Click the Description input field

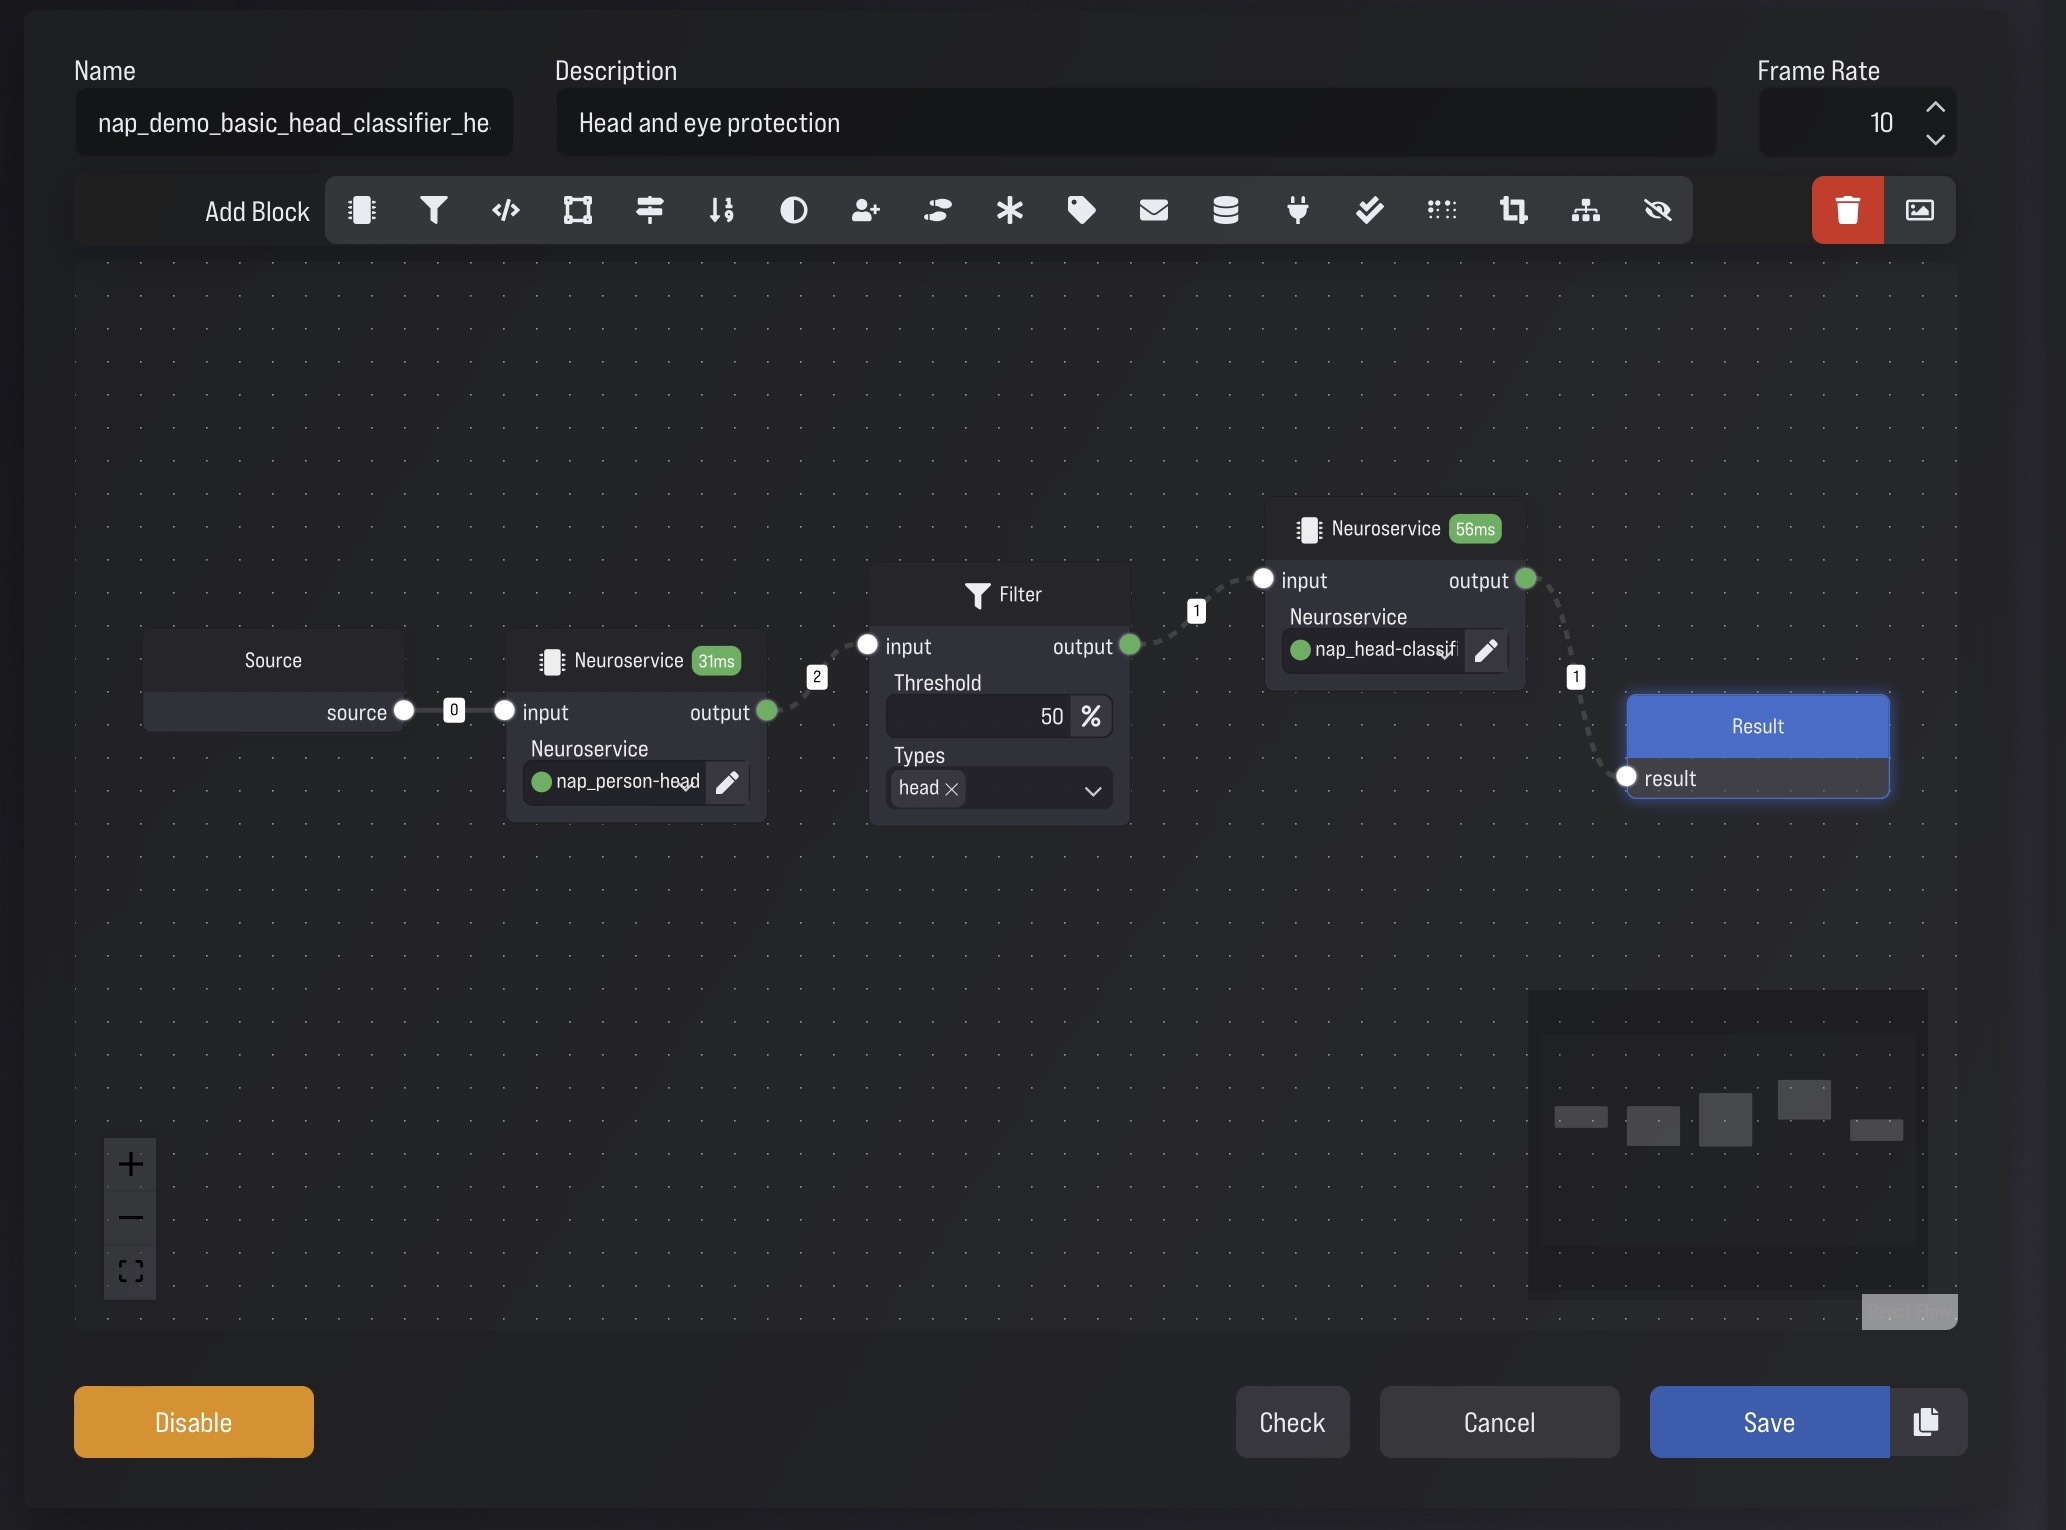pos(1136,122)
